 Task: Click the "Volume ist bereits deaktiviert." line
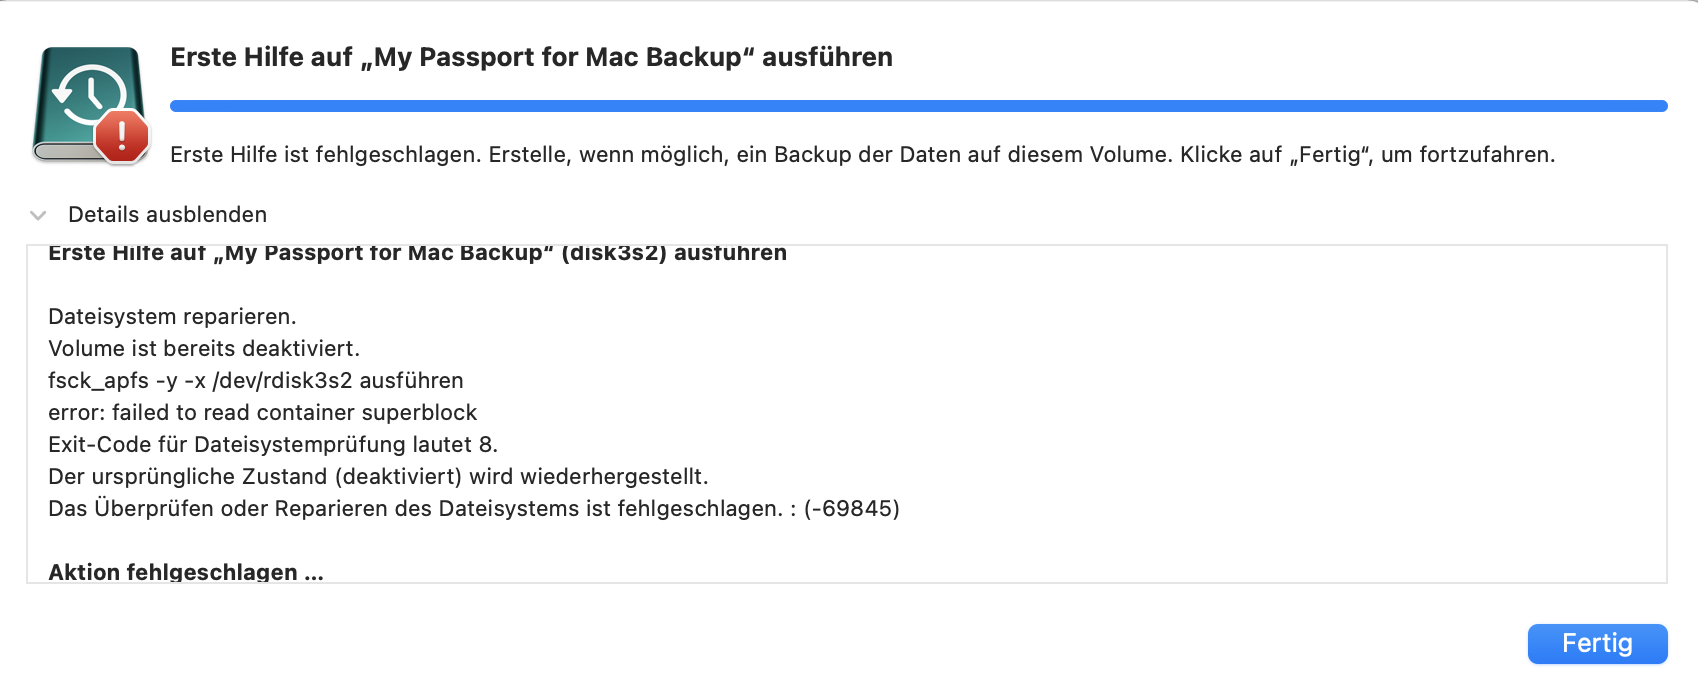click(204, 349)
